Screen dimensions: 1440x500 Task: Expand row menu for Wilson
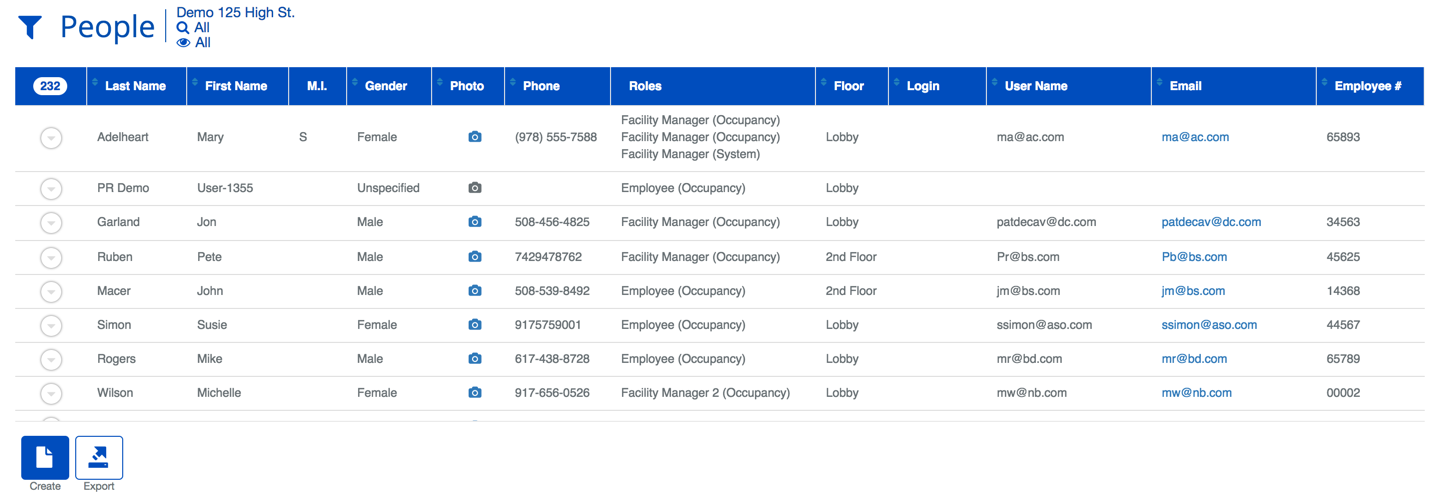coord(51,394)
